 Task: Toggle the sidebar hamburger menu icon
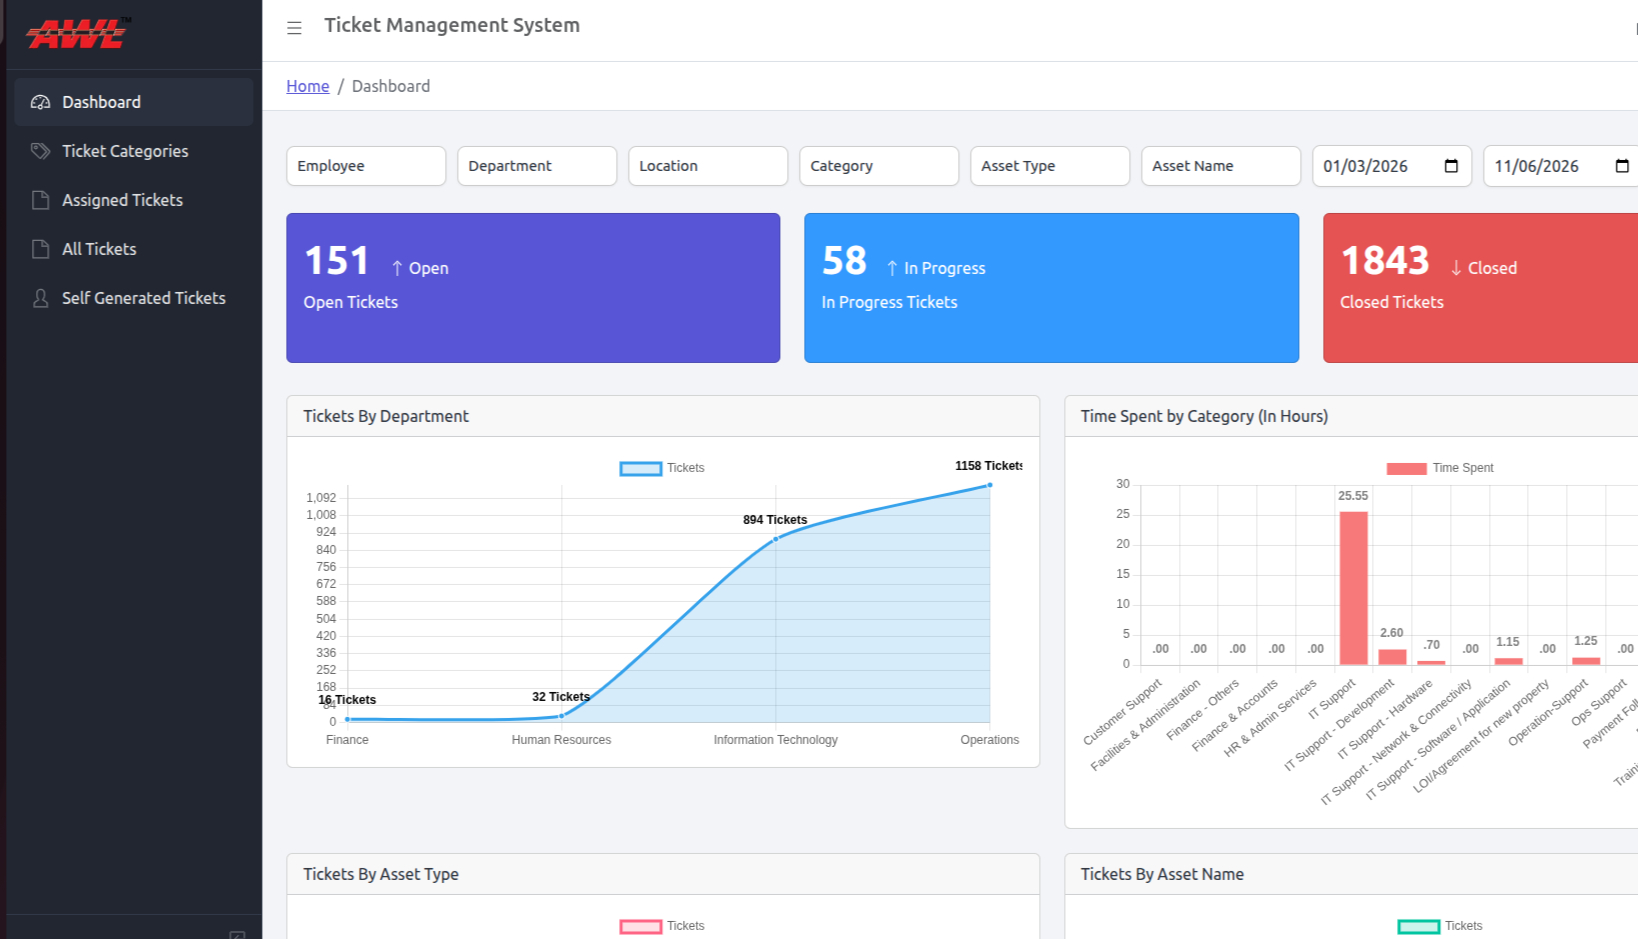[294, 28]
